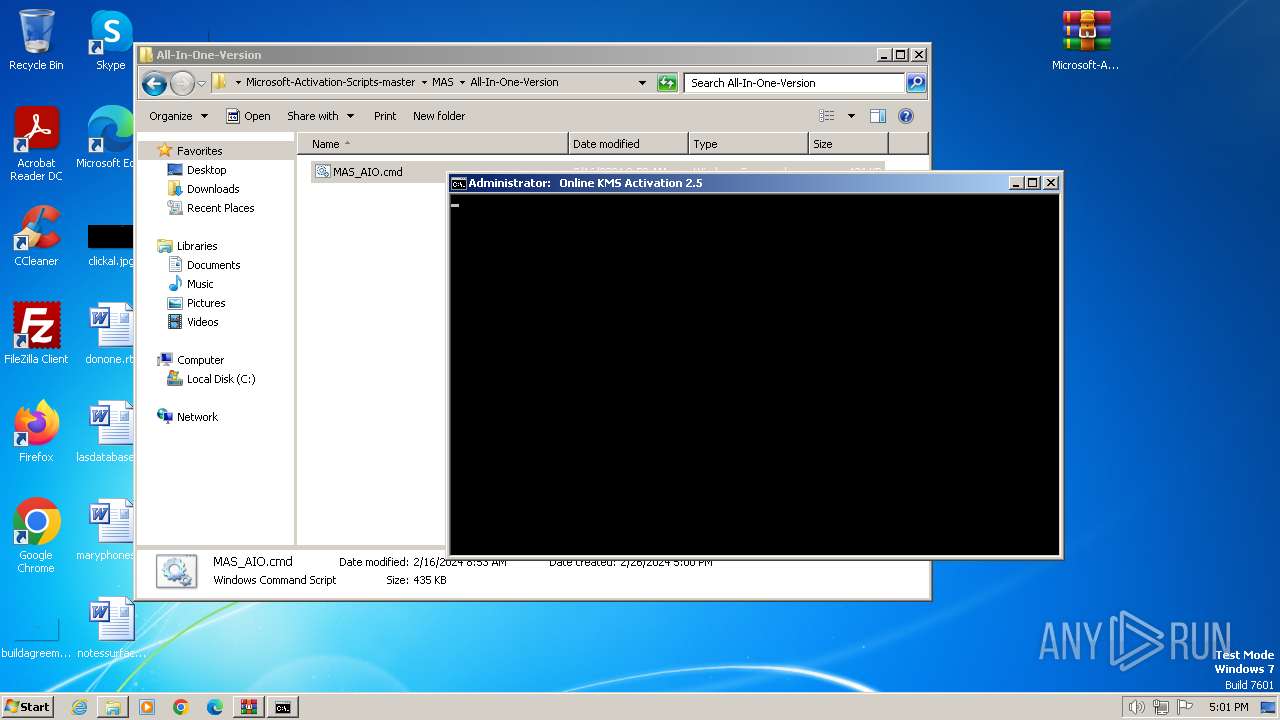Click Microsoft-Activation-Scripts-master in the address bar

click(x=330, y=83)
